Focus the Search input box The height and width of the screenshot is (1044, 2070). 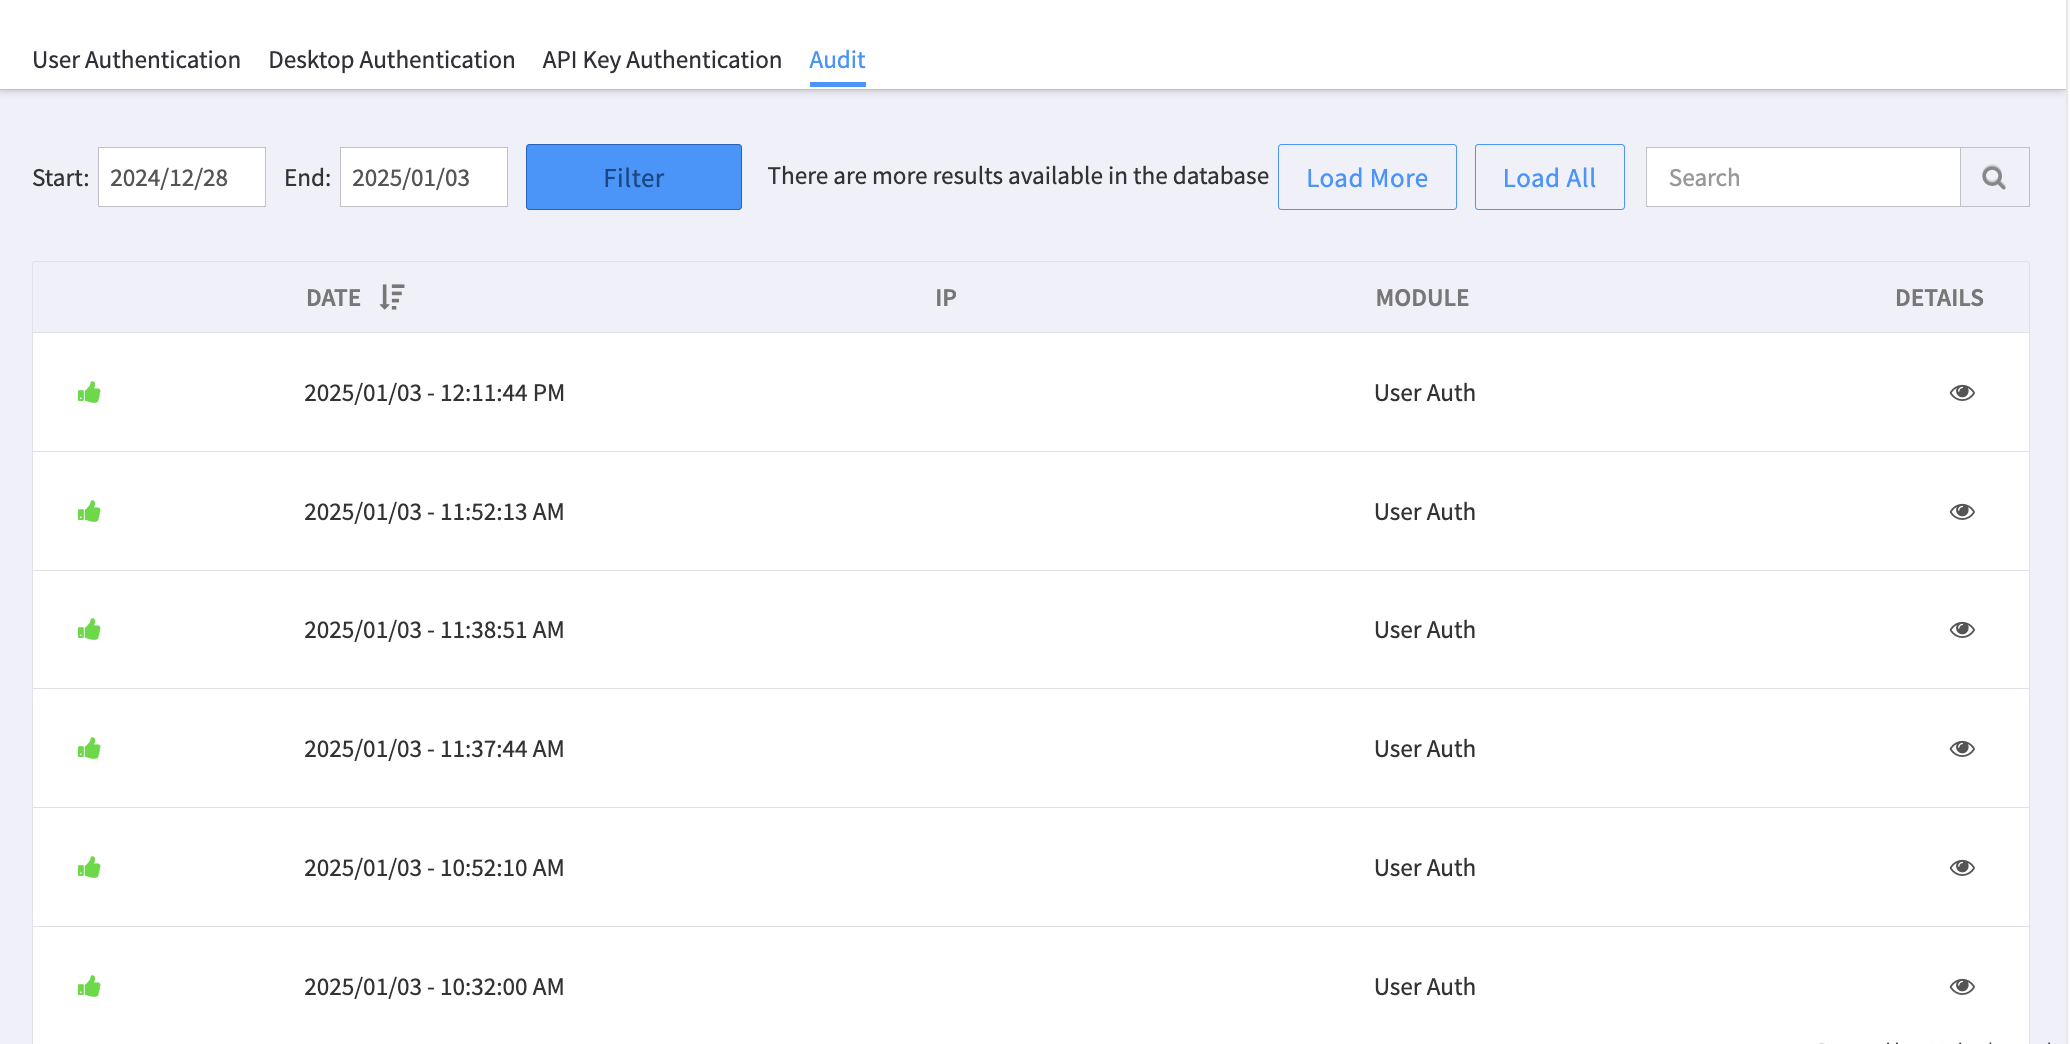tap(1803, 177)
